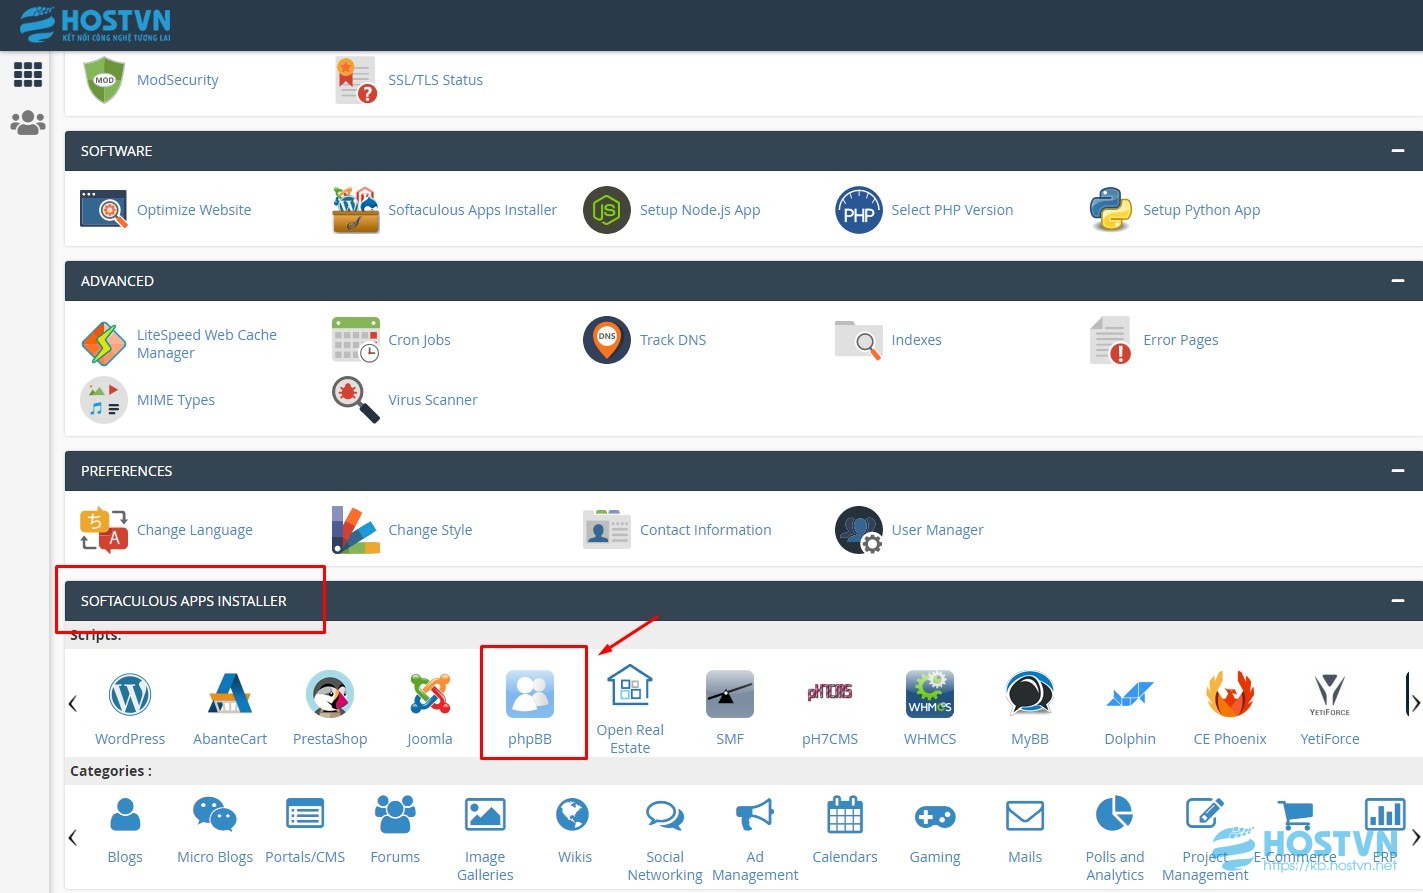This screenshot has height=893, width=1423.
Task: Open the sidebar grid home icon
Action: (x=28, y=74)
